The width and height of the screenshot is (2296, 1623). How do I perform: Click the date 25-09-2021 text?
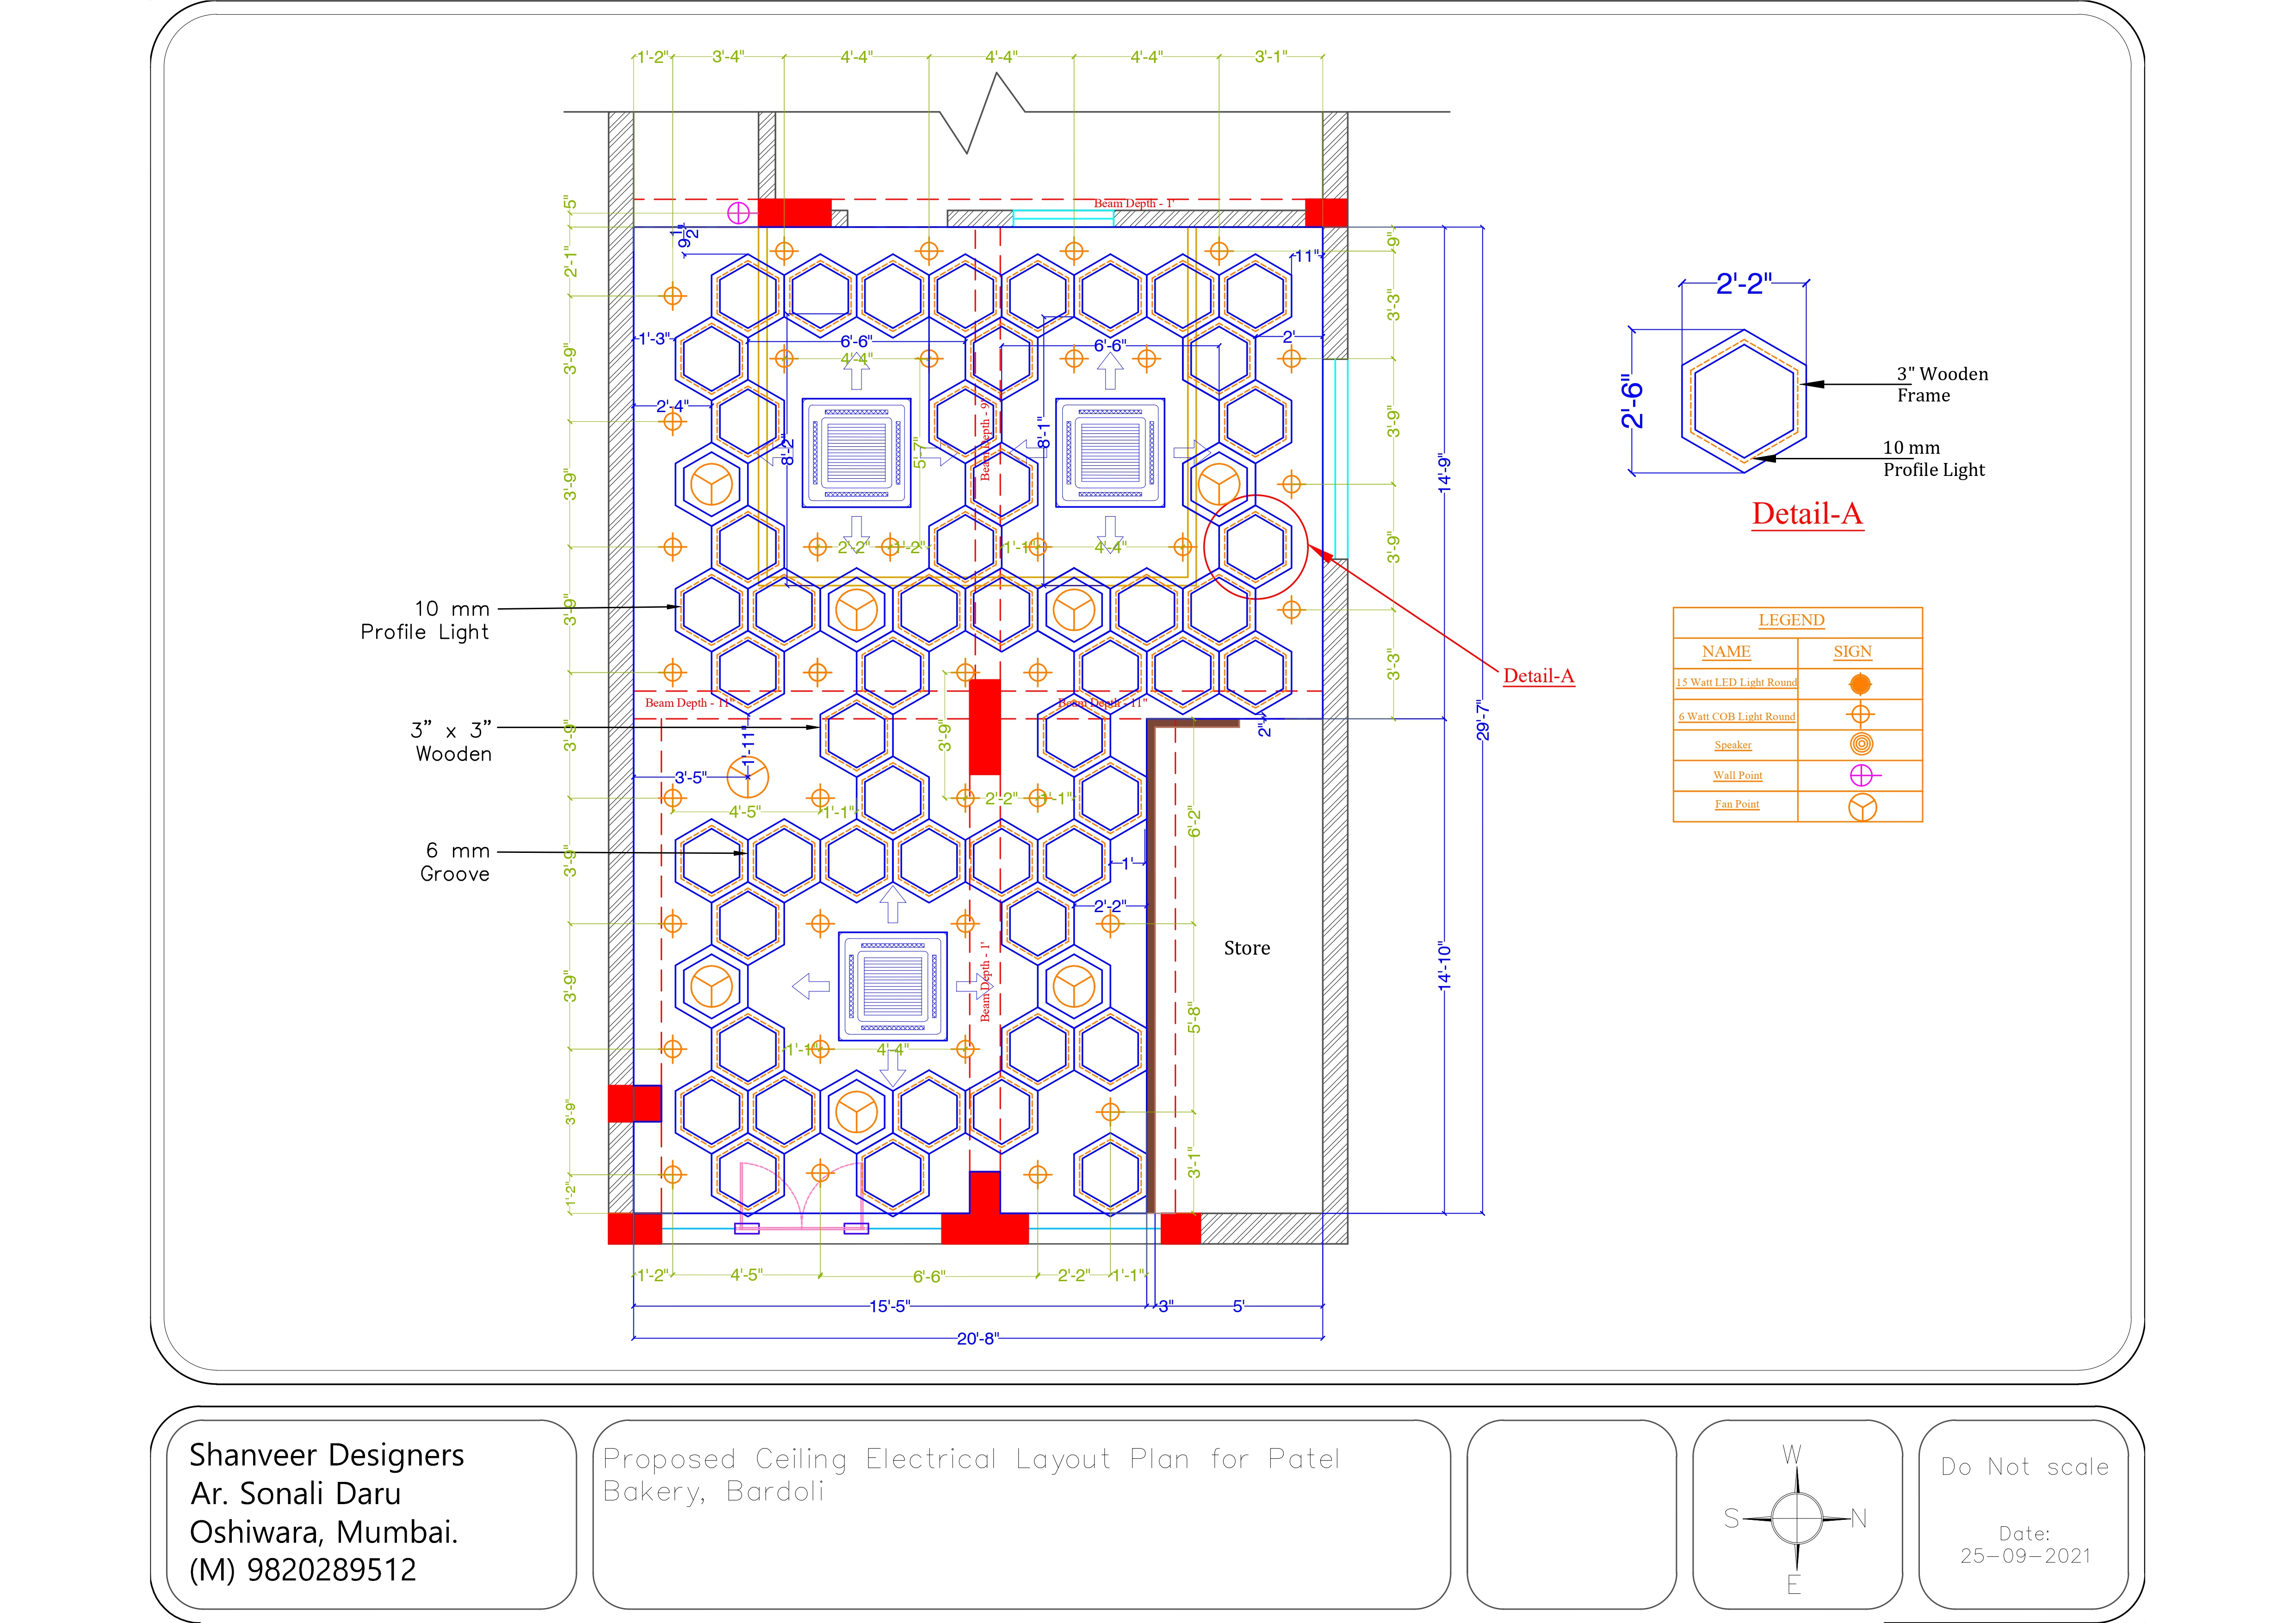click(2024, 1556)
